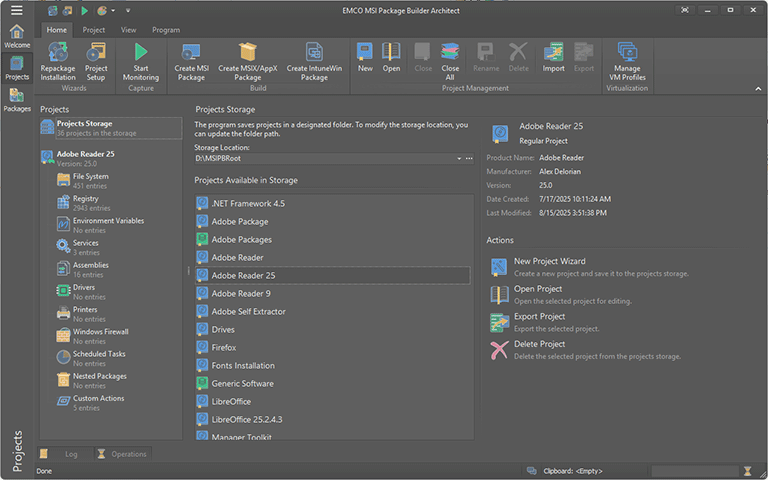Open the View ribbon tab

[128, 30]
